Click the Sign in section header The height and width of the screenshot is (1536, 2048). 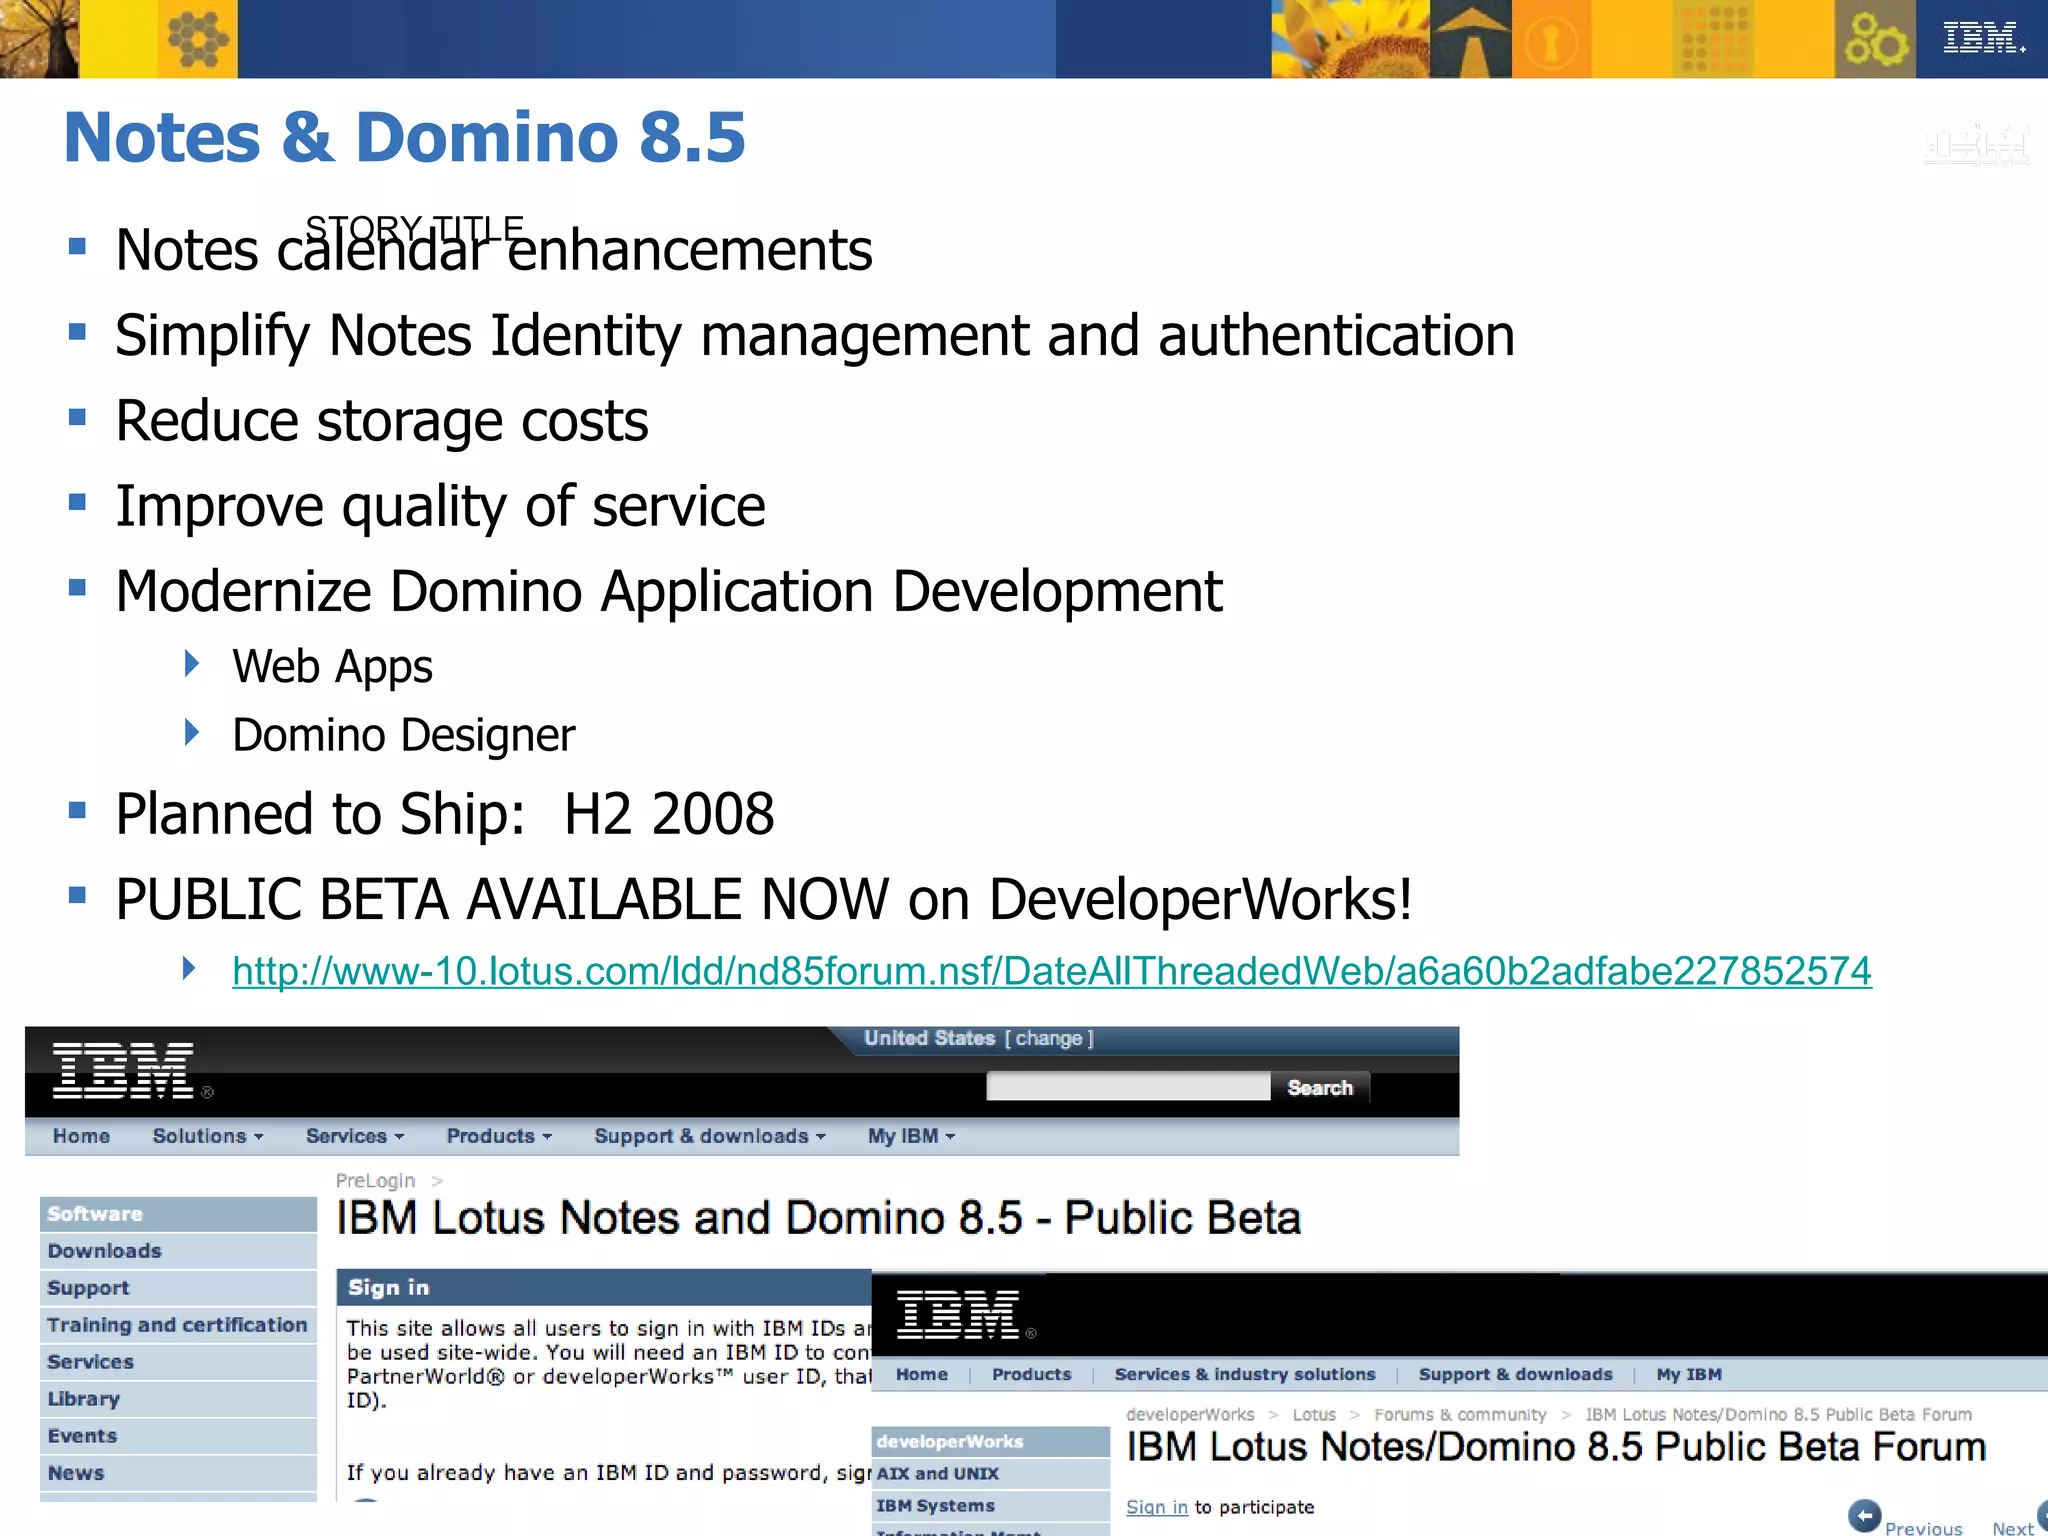(604, 1288)
